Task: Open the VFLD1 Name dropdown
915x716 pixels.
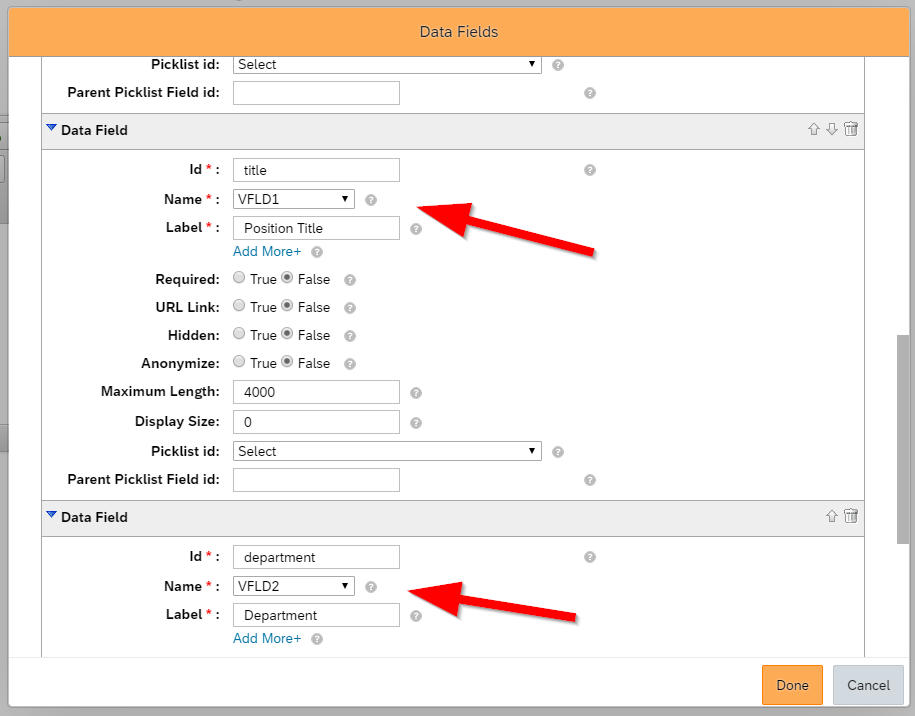Action: [294, 199]
